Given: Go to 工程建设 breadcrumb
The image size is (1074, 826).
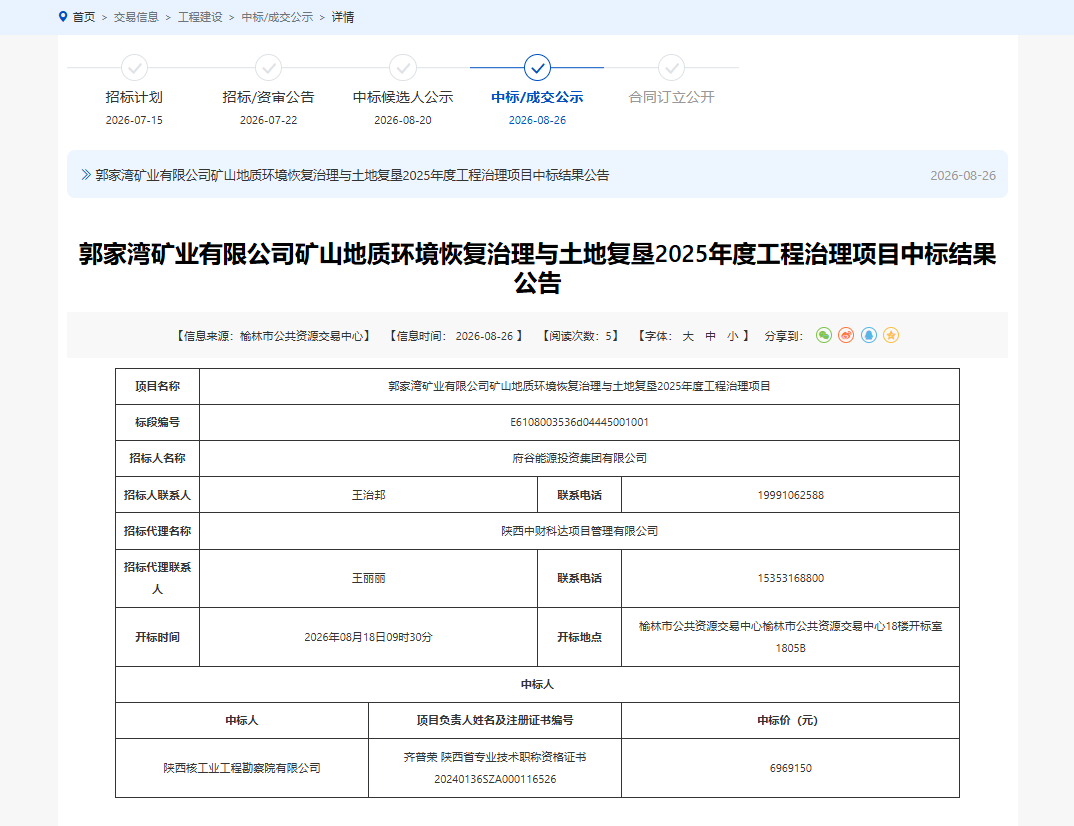Looking at the screenshot, I should [x=200, y=17].
